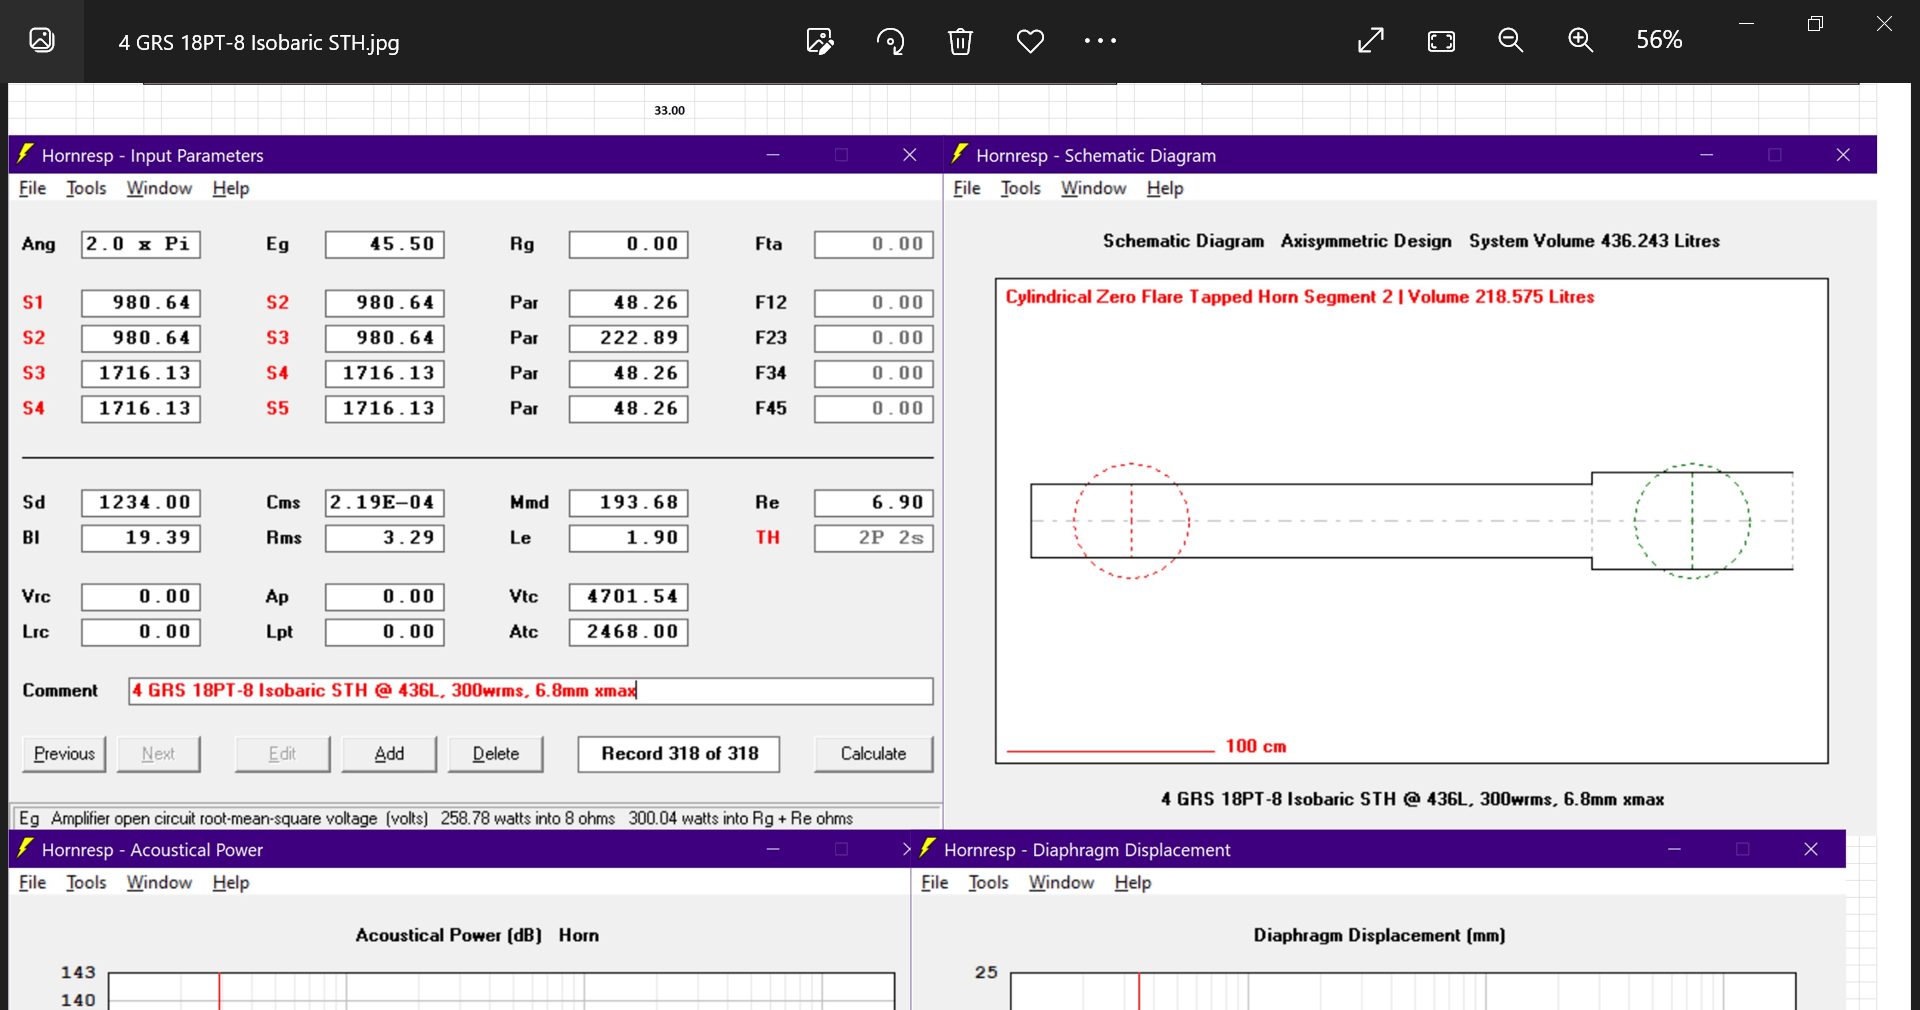The height and width of the screenshot is (1010, 1920).
Task: Enter full screen with the diagonal arrows icon
Action: point(1371,40)
